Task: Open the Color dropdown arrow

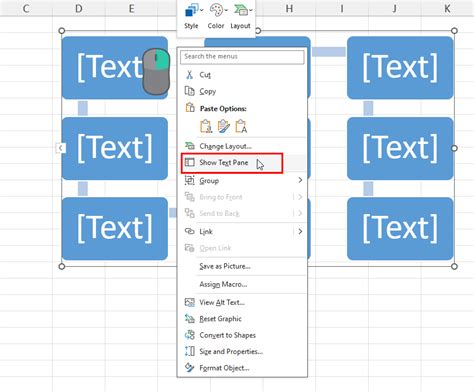Action: (x=226, y=10)
